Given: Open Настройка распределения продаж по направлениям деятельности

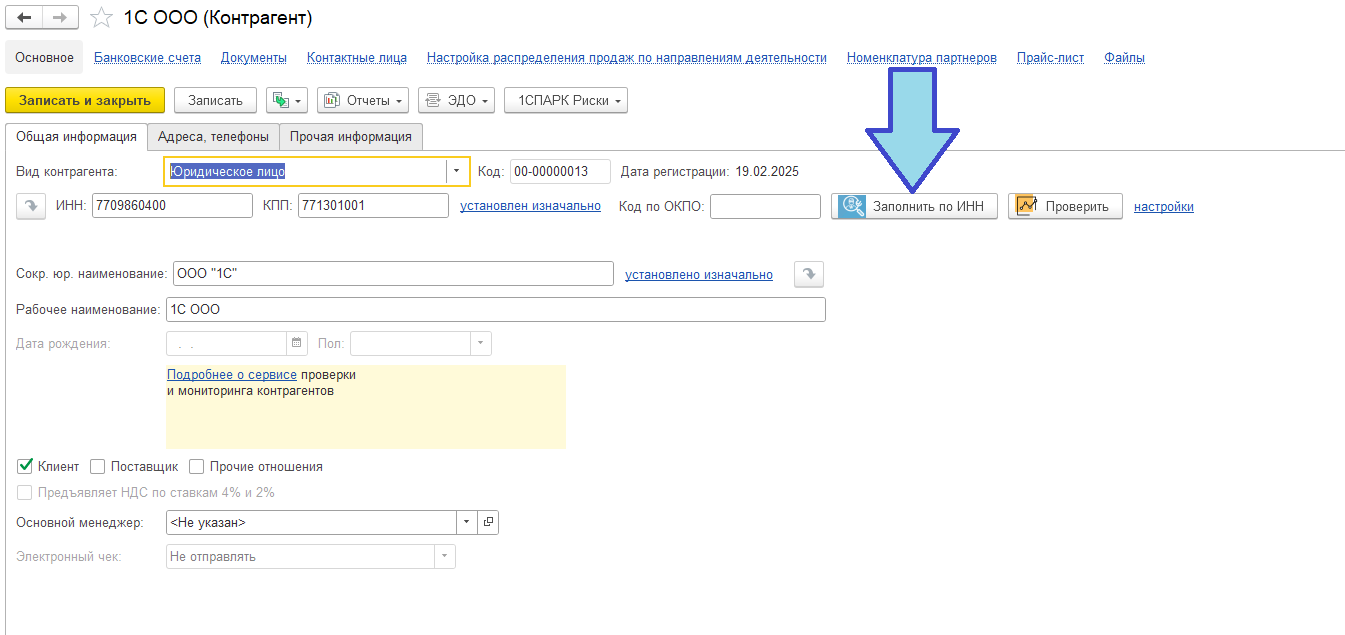Looking at the screenshot, I should (627, 57).
